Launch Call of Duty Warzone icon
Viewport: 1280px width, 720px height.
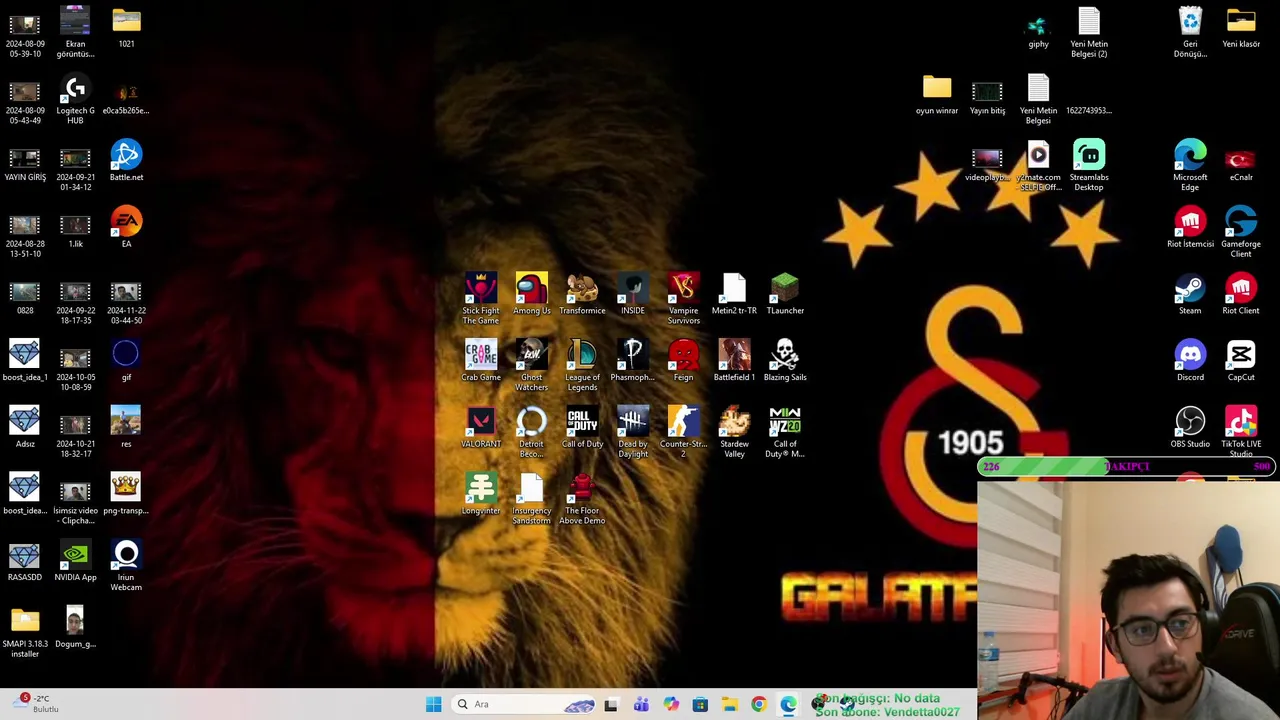point(785,432)
